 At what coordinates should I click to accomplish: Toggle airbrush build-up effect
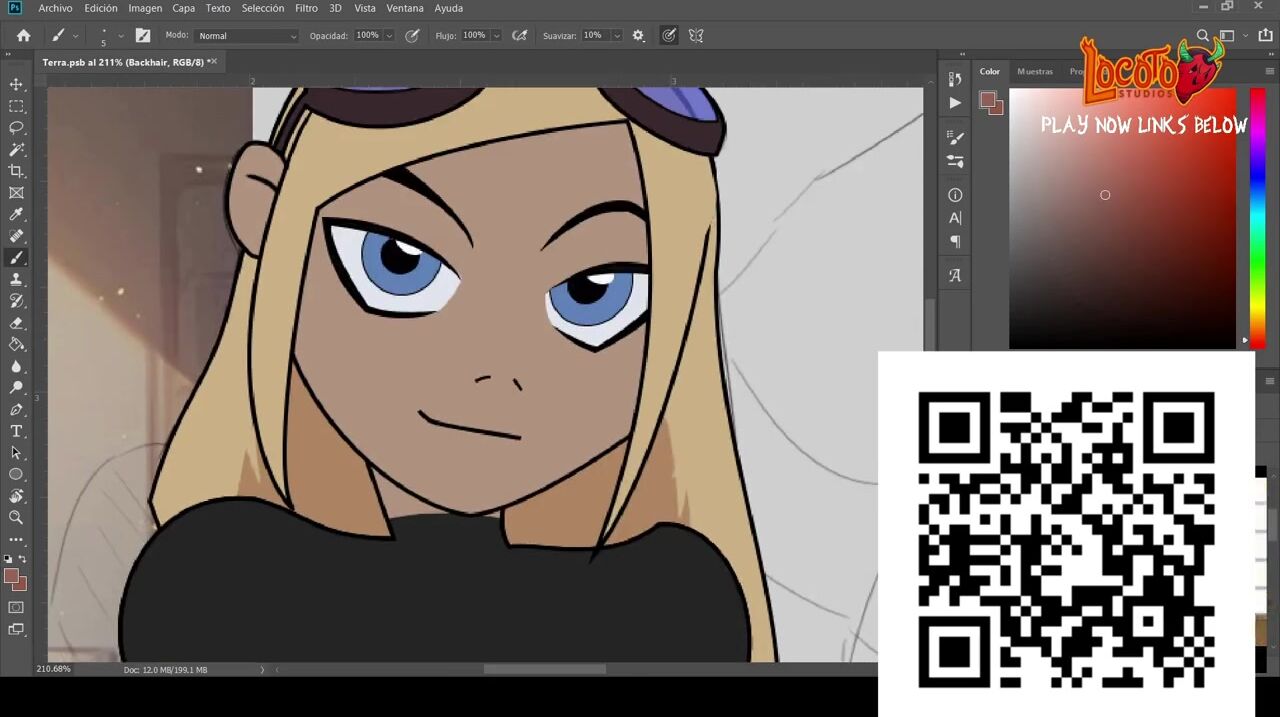519,35
